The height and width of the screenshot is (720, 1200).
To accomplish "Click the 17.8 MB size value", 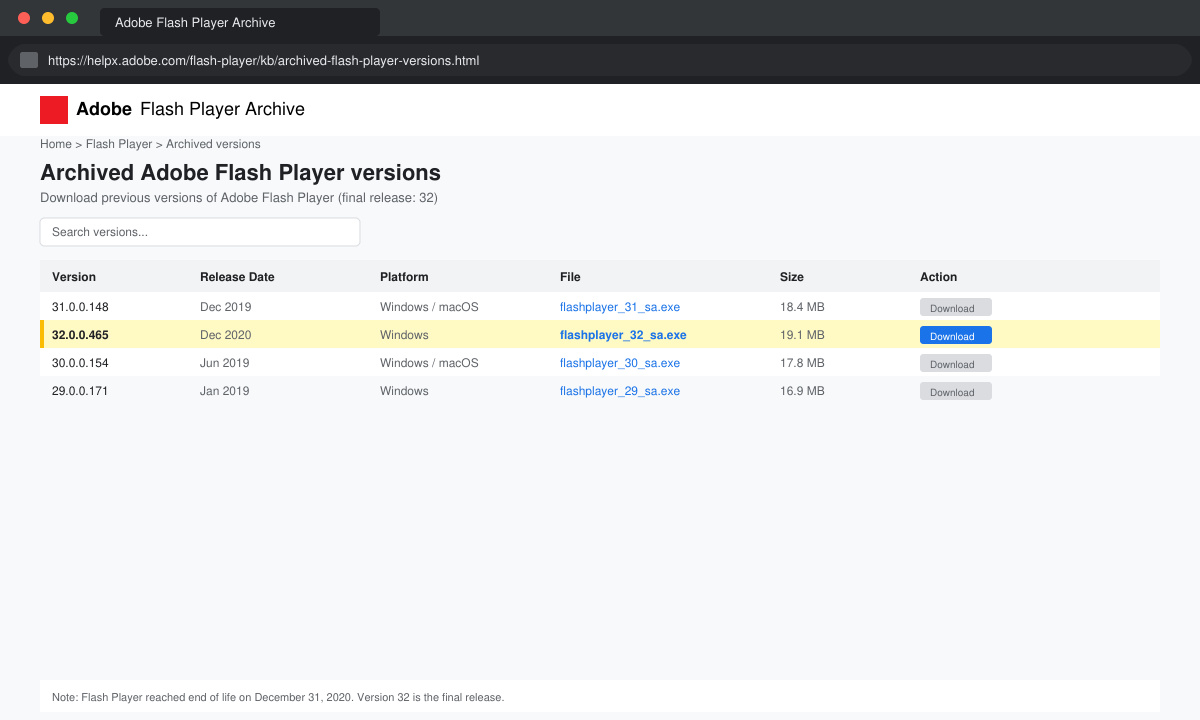I will pyautogui.click(x=802, y=363).
